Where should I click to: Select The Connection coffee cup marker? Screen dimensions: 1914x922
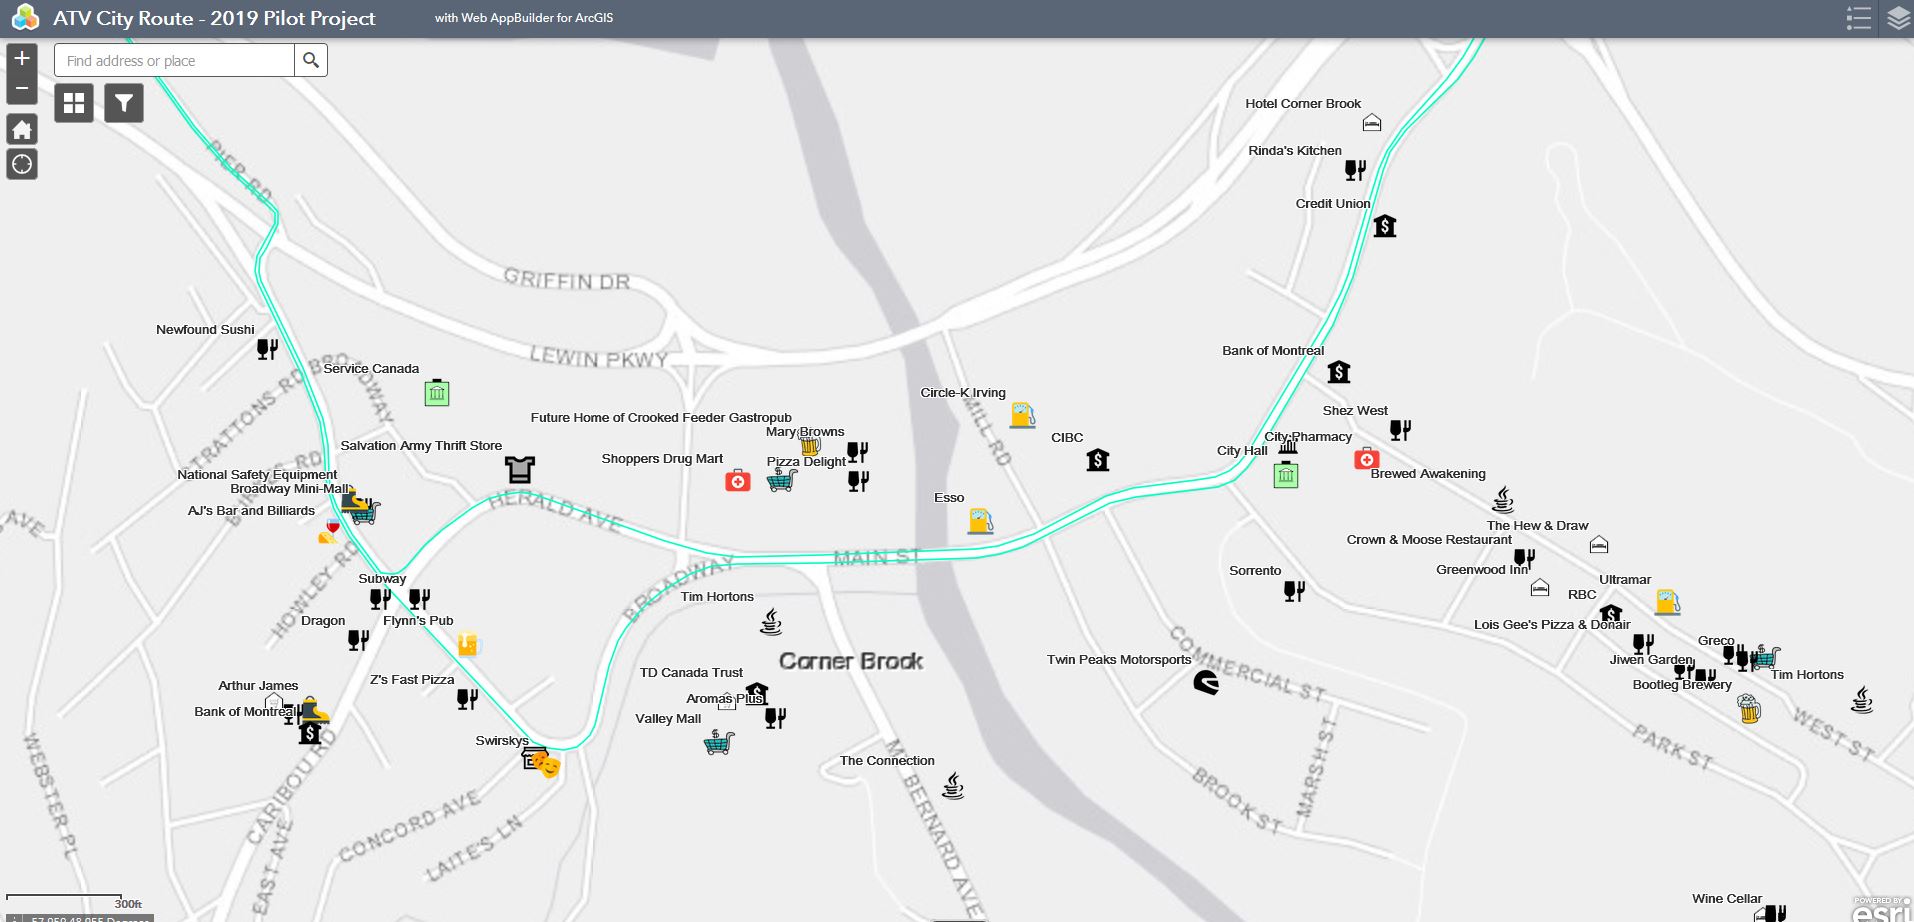pyautogui.click(x=954, y=786)
